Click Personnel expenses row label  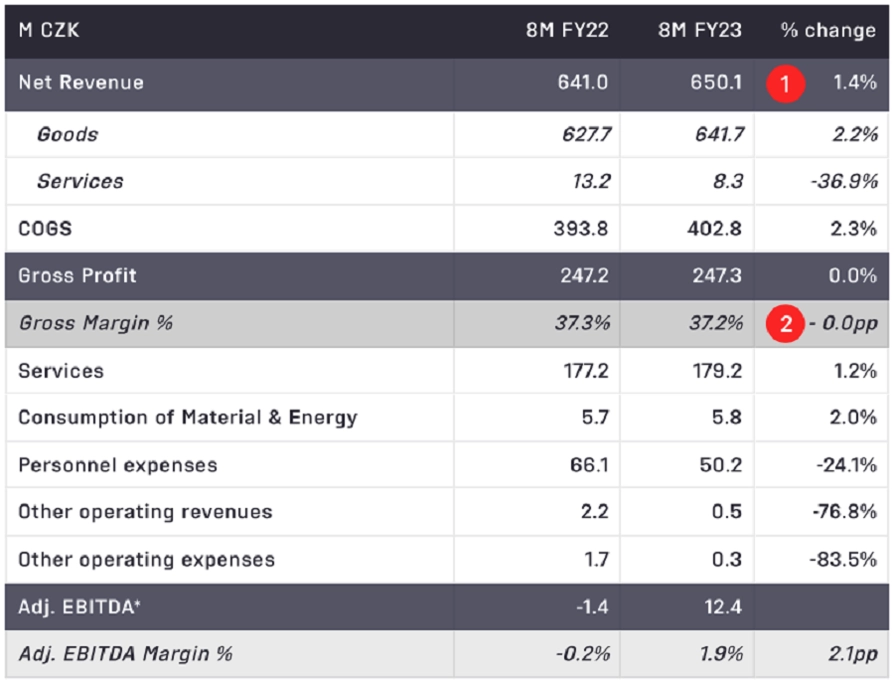point(117,465)
